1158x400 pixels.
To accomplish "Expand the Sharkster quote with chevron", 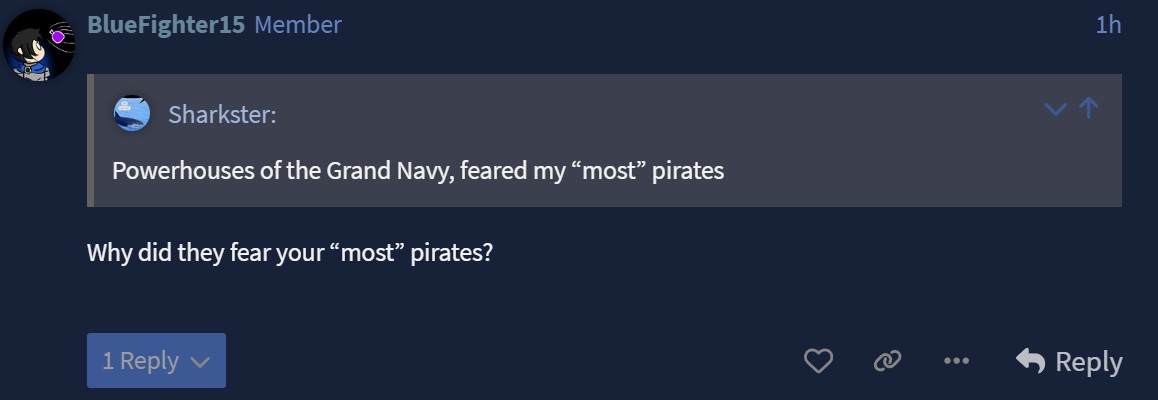I will tap(1055, 109).
